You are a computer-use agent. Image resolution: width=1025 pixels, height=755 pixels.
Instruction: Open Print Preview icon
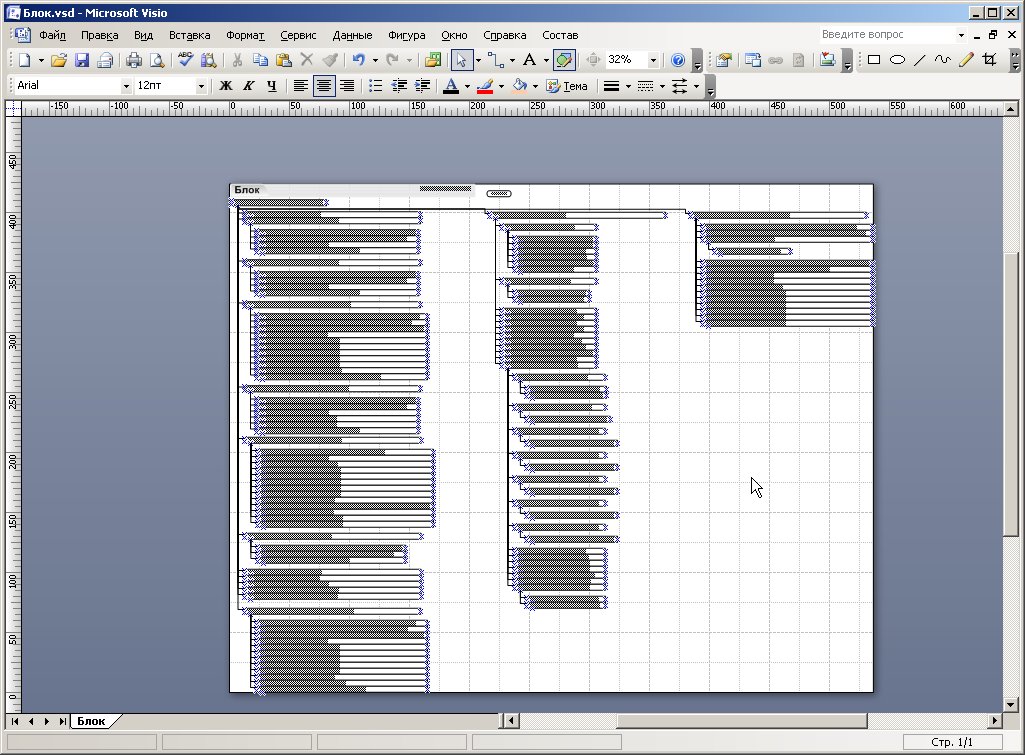(x=157, y=60)
